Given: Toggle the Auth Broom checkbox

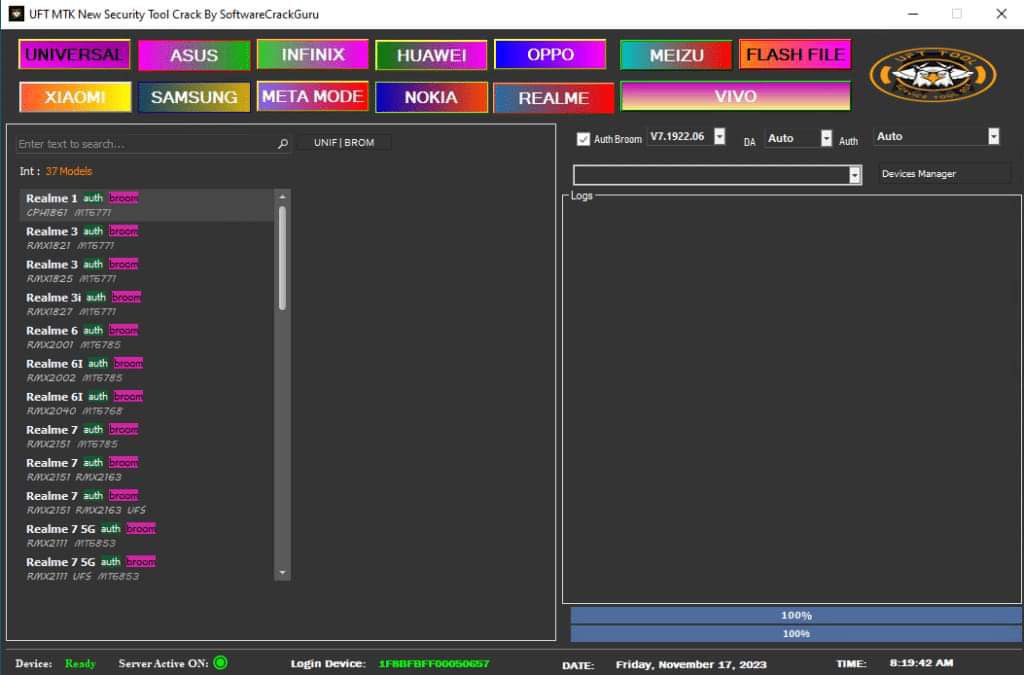Looking at the screenshot, I should tap(583, 139).
